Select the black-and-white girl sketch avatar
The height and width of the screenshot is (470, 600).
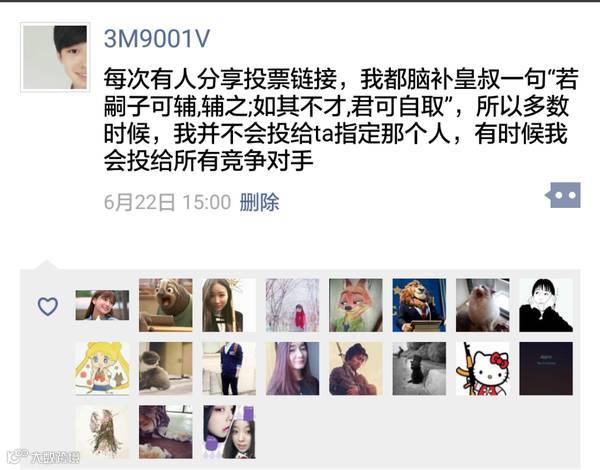pyautogui.click(x=546, y=305)
